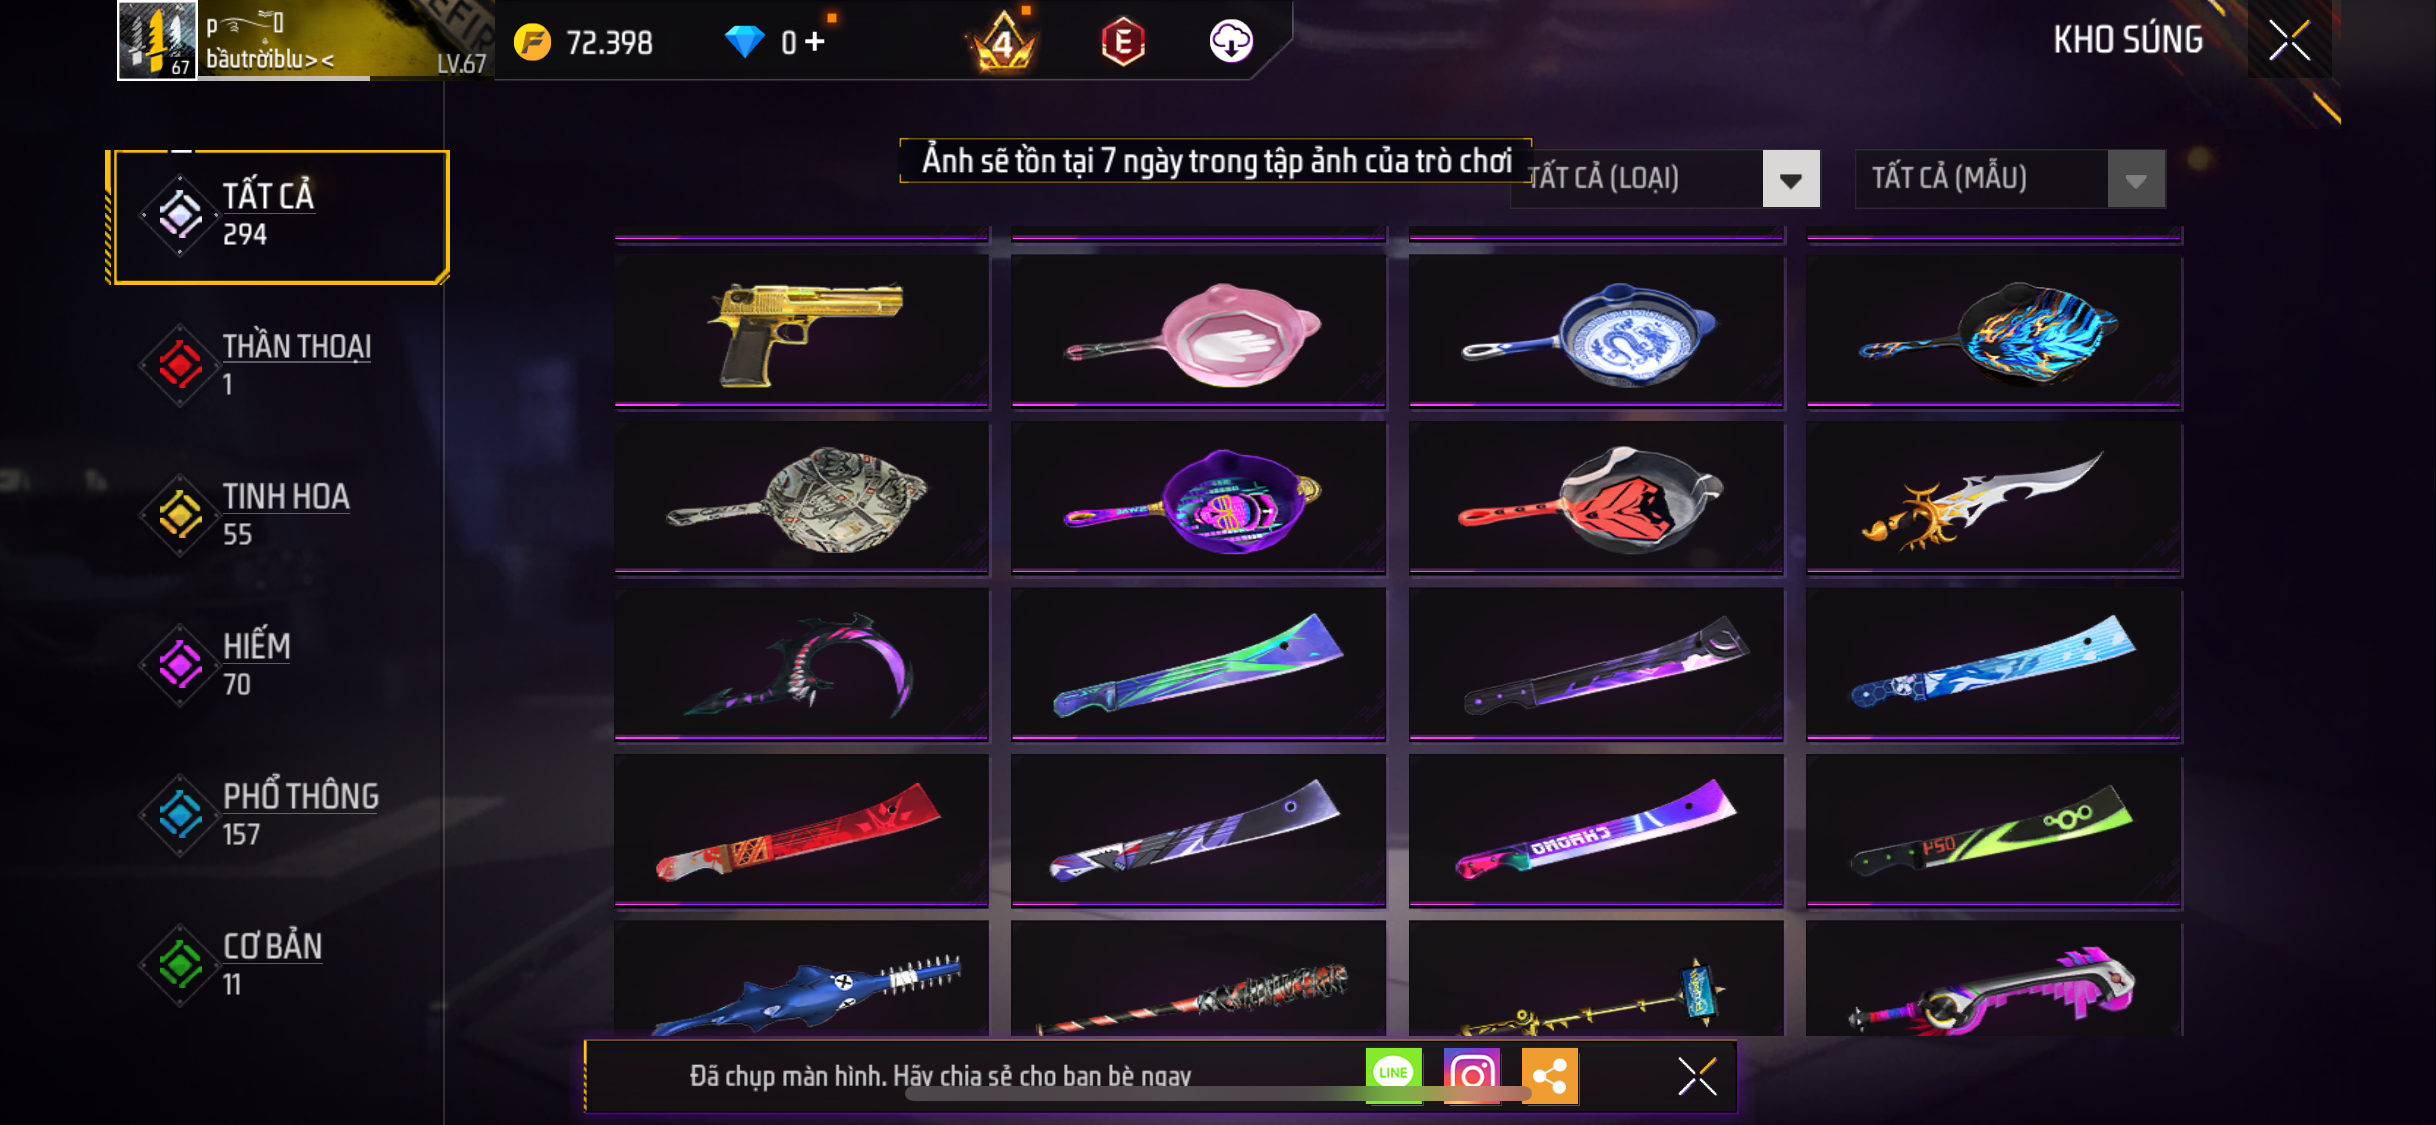Choose the pink pan skin thumbnail

(x=1199, y=331)
